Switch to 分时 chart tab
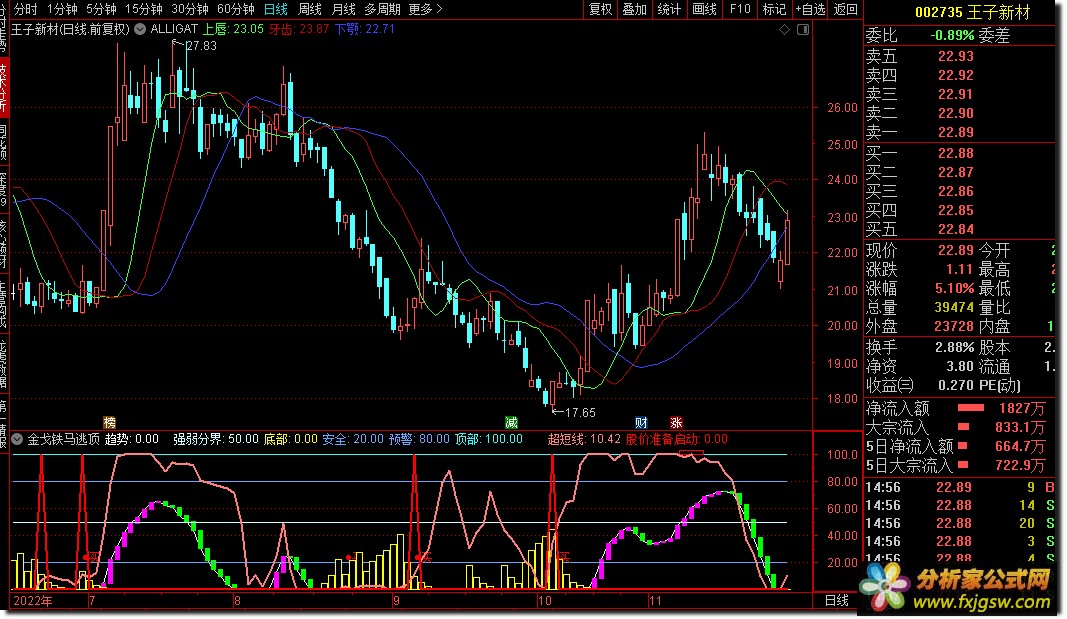This screenshot has width=1067, height=619. pos(25,9)
